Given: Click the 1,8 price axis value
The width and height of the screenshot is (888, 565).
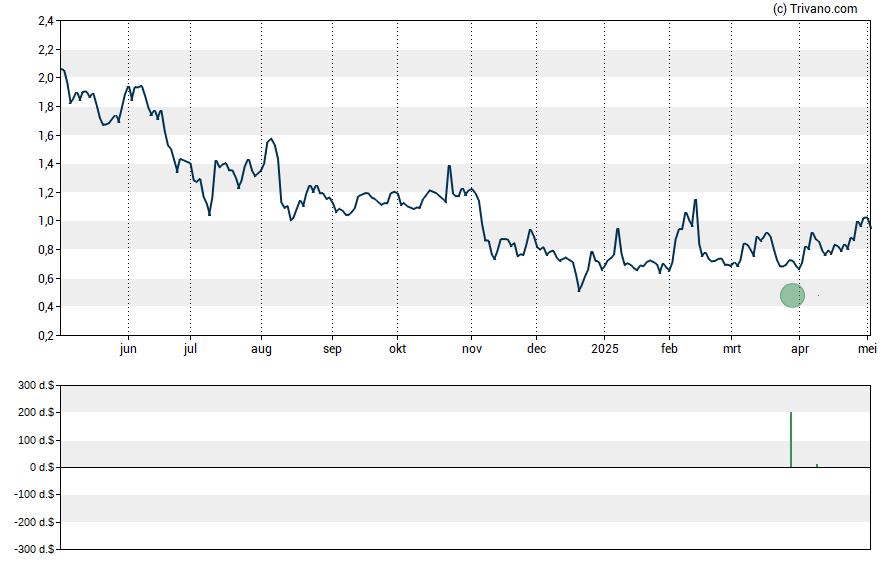Looking at the screenshot, I should pyautogui.click(x=46, y=106).
